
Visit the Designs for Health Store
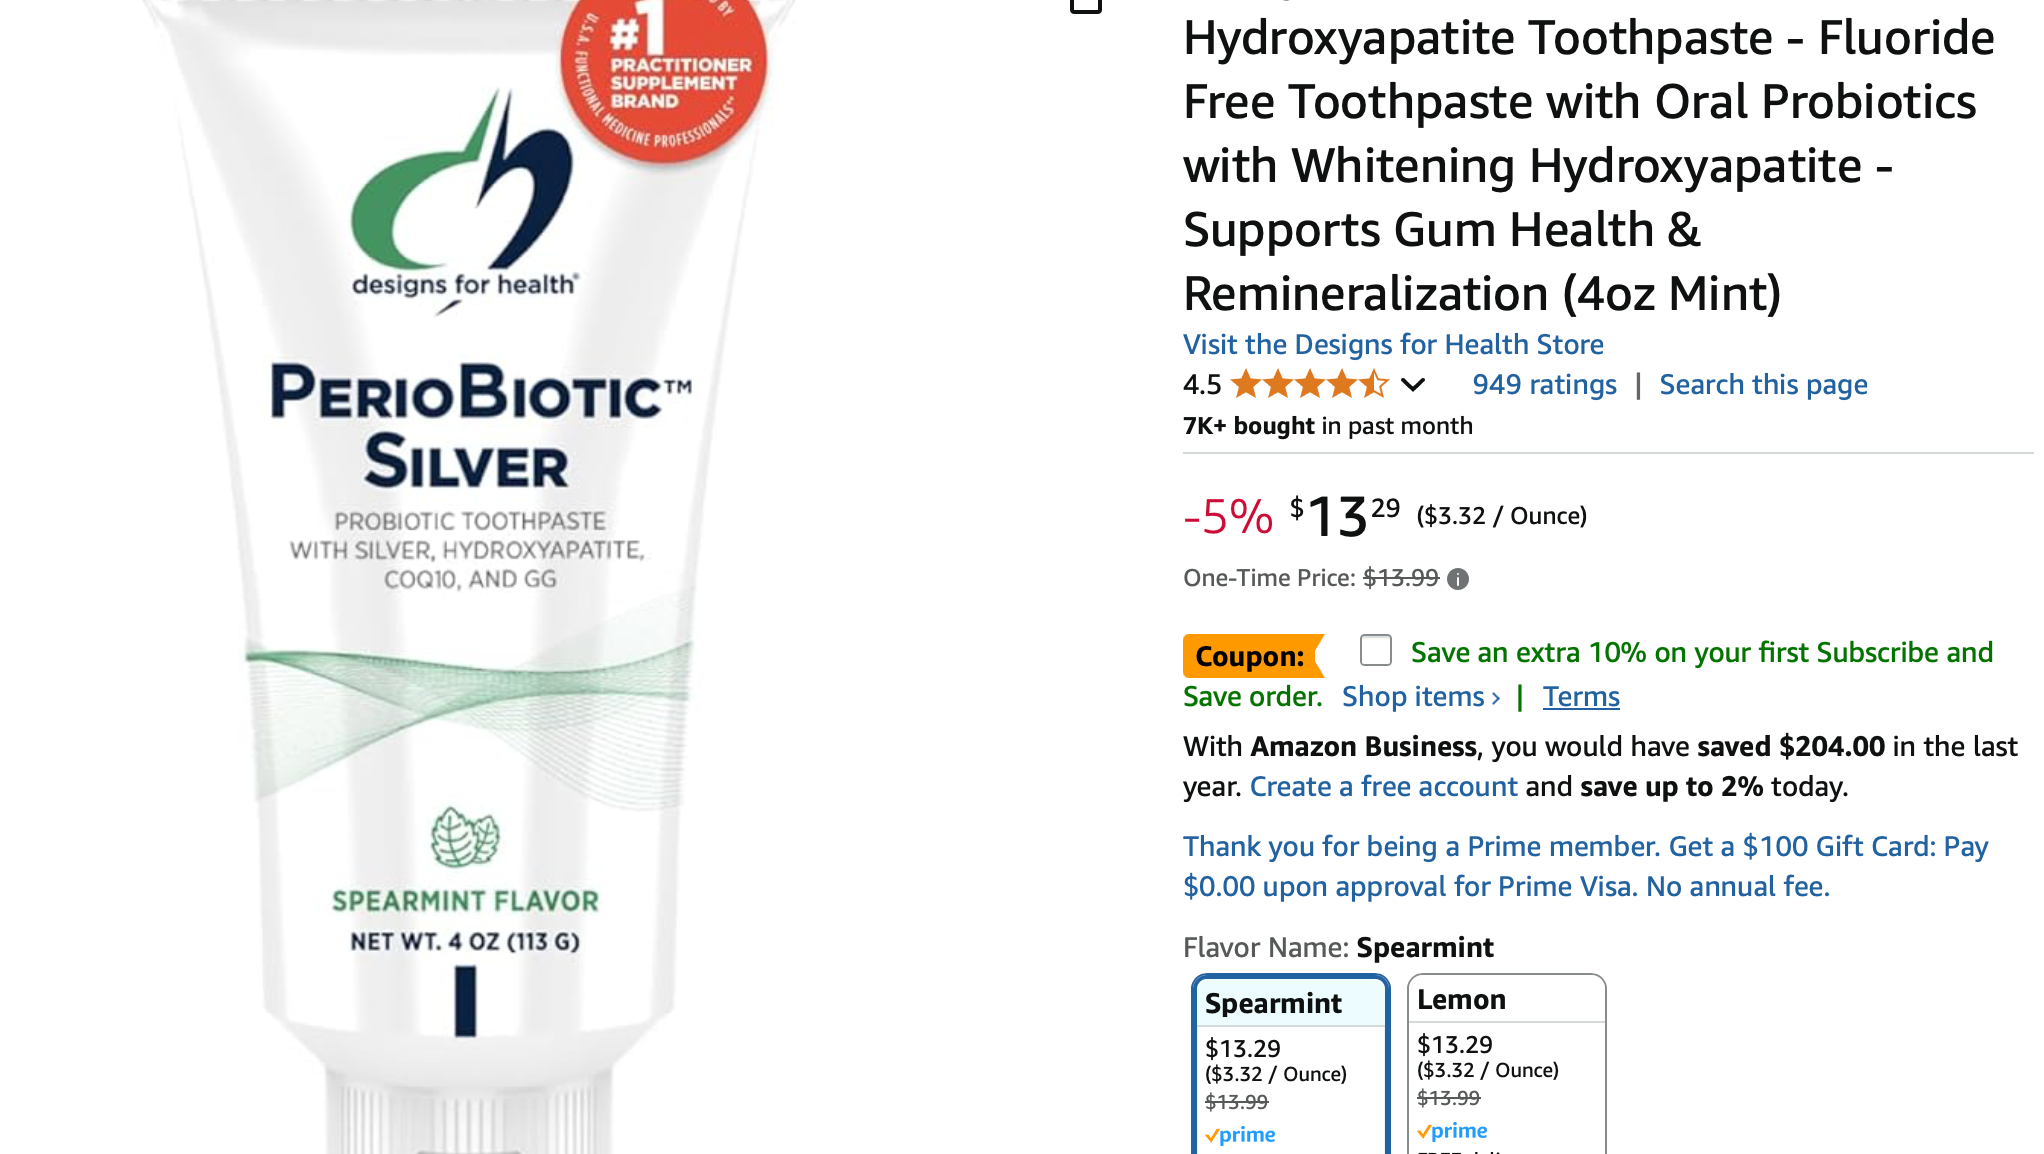[1393, 344]
